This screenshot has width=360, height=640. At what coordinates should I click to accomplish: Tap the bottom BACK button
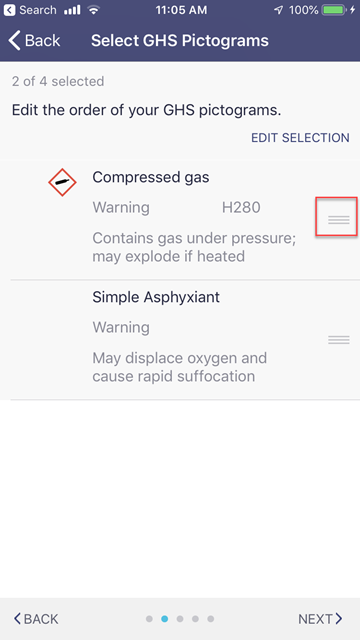click(36, 619)
